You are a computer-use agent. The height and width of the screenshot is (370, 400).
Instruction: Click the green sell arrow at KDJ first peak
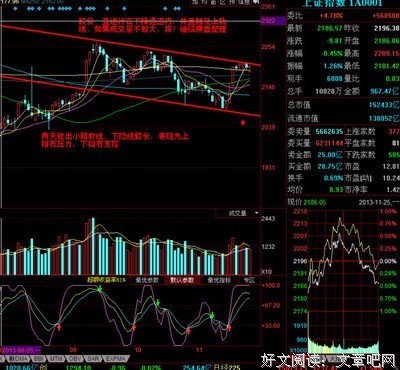pyautogui.click(x=100, y=288)
